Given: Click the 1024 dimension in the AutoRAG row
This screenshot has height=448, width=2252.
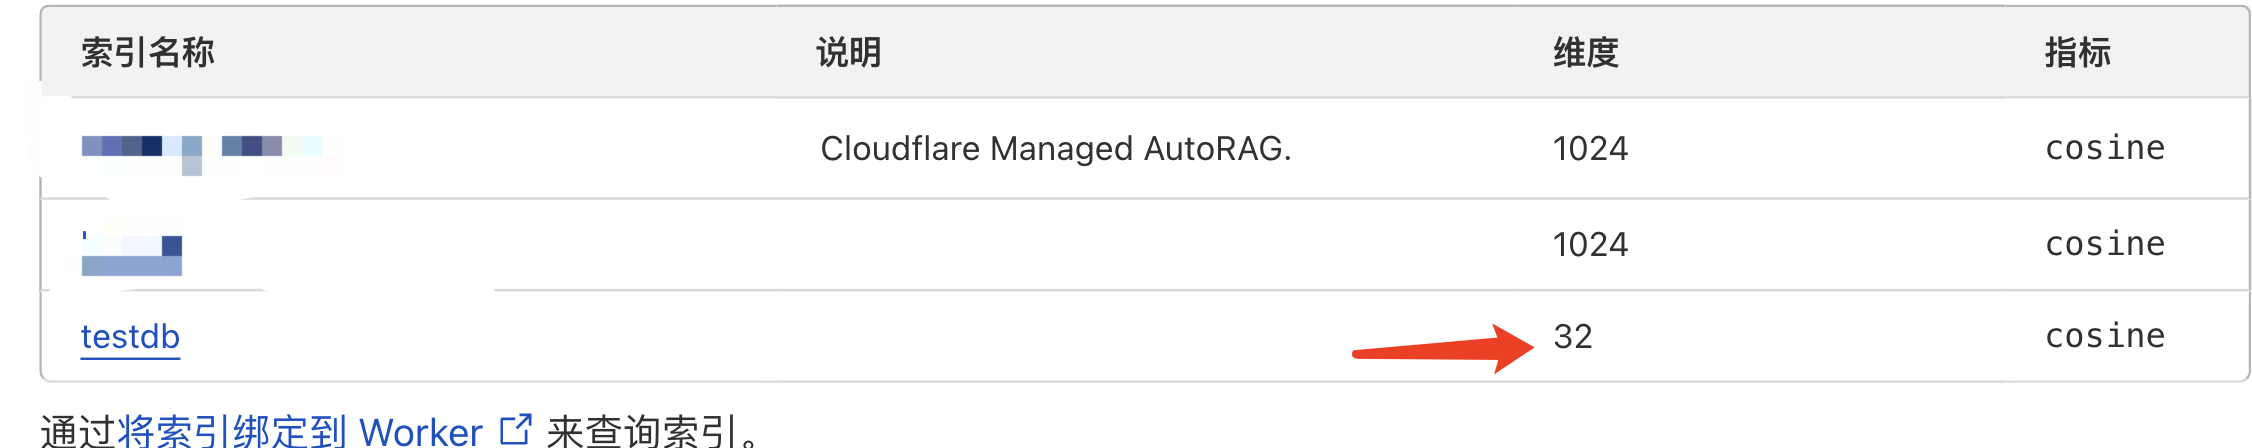Looking at the screenshot, I should point(1590,149).
